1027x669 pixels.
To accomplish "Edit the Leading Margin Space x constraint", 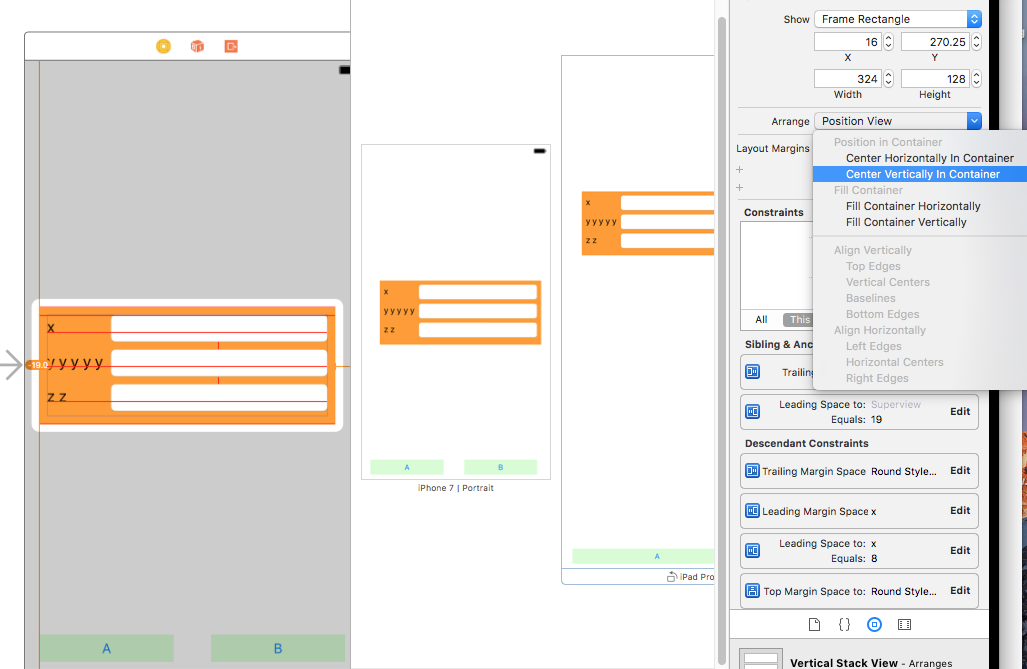I will pyautogui.click(x=960, y=510).
